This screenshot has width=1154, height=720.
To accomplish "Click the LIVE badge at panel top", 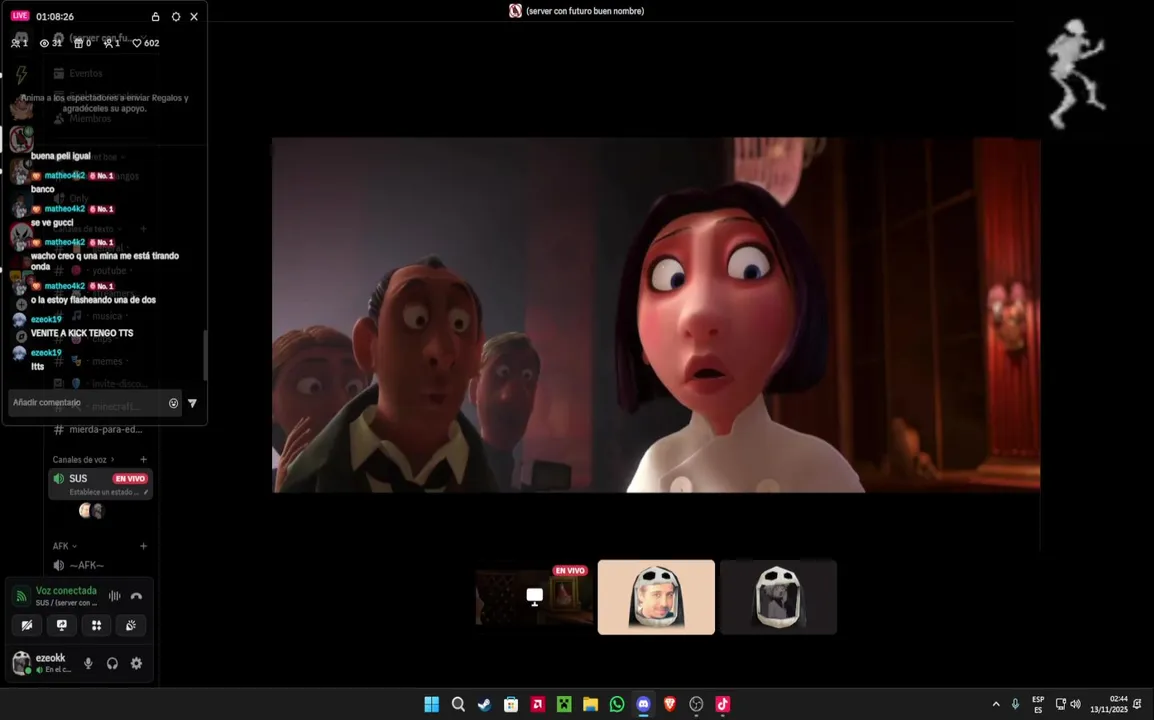I will (x=20, y=15).
